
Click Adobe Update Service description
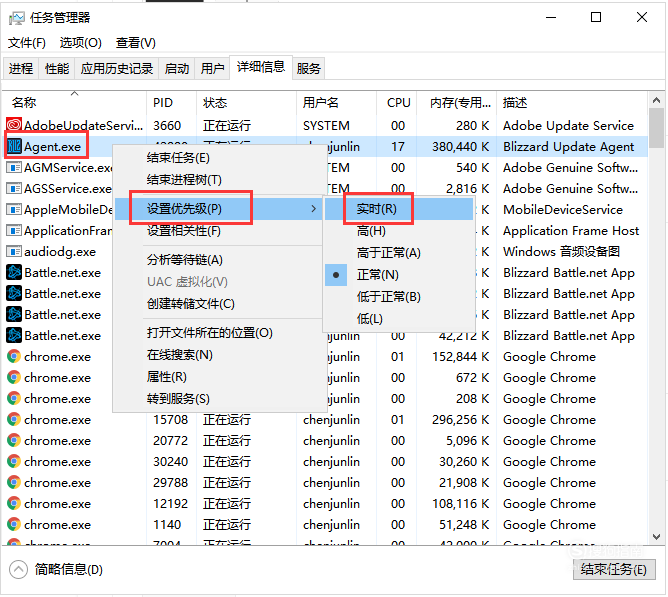pos(568,125)
